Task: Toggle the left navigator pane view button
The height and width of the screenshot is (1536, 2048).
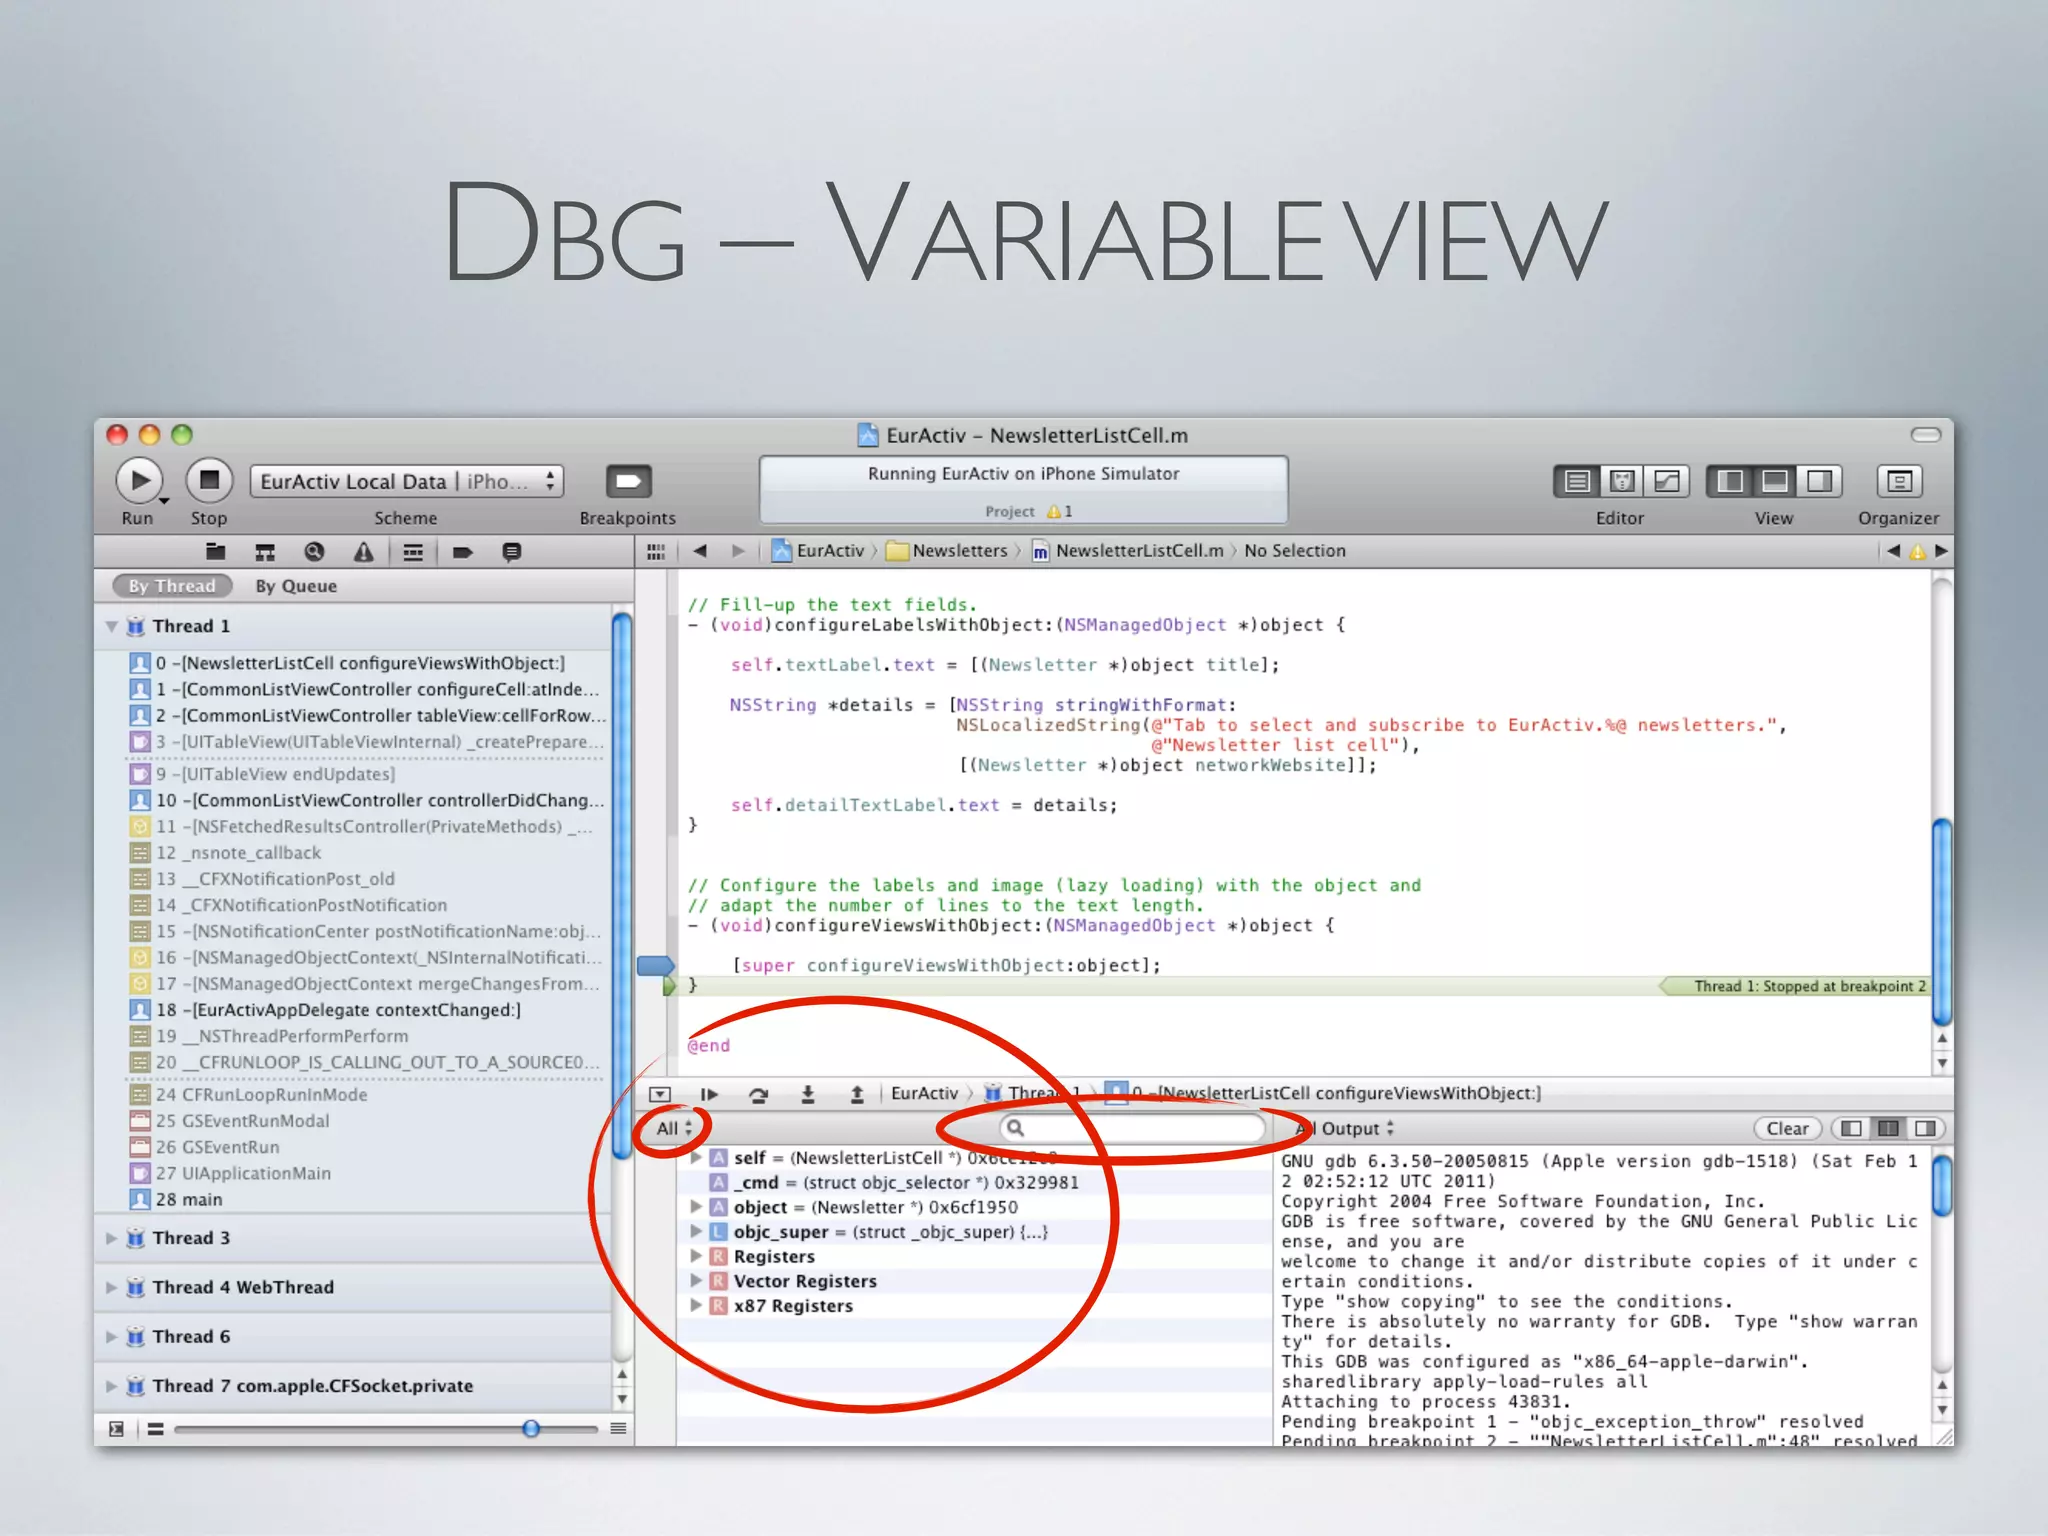Action: click(1729, 482)
